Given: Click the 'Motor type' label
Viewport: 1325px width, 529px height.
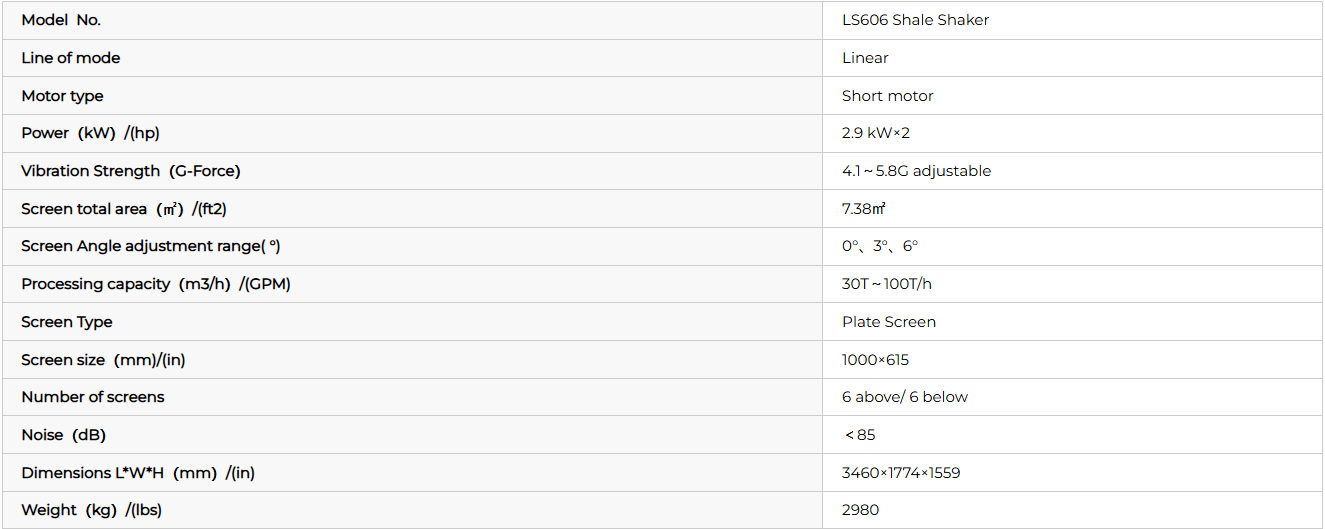Looking at the screenshot, I should (62, 96).
